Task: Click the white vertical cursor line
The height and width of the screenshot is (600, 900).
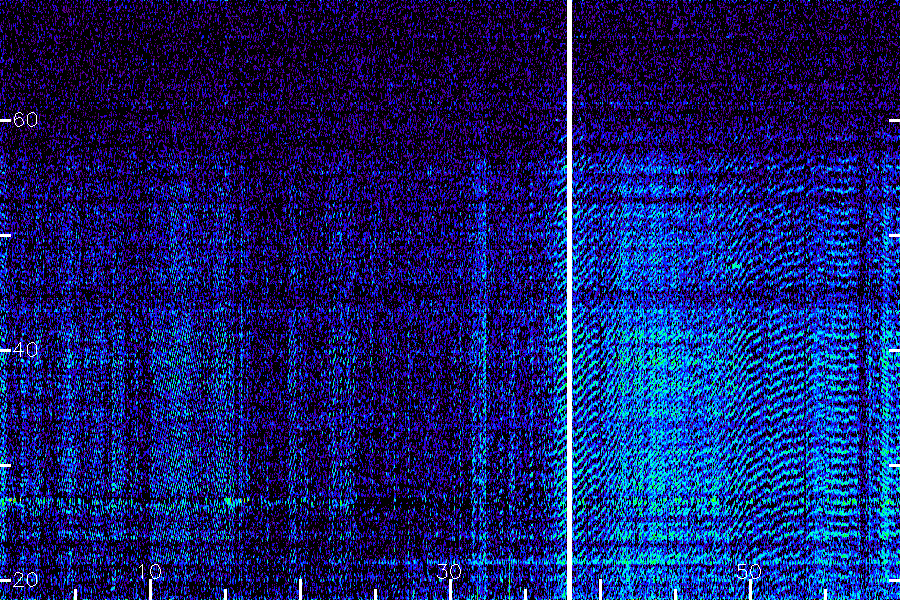Action: pos(569,300)
